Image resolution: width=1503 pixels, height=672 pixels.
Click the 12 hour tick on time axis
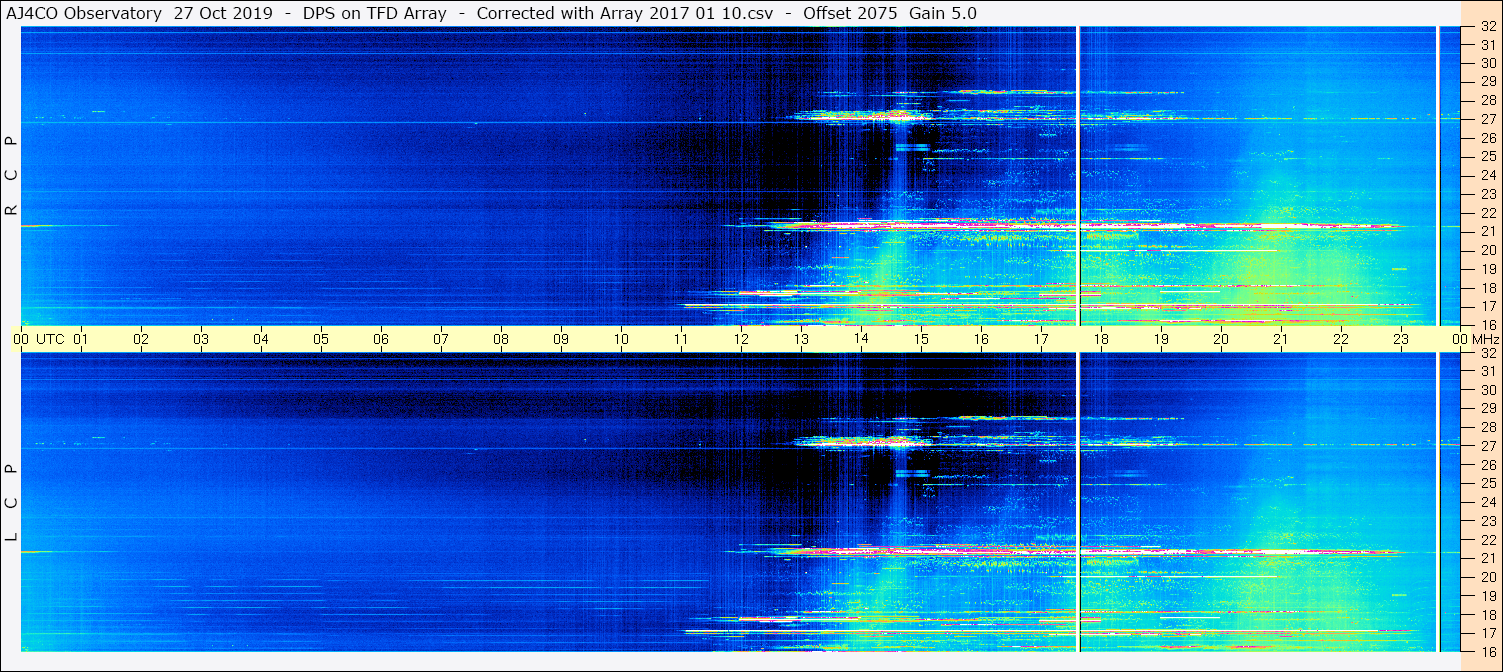click(x=741, y=339)
